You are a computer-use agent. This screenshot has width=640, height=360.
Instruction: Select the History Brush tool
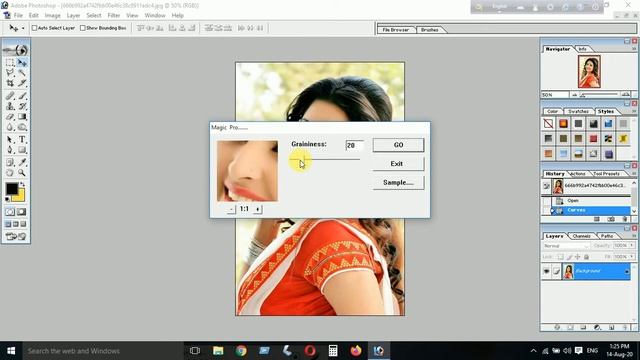pos(22,106)
